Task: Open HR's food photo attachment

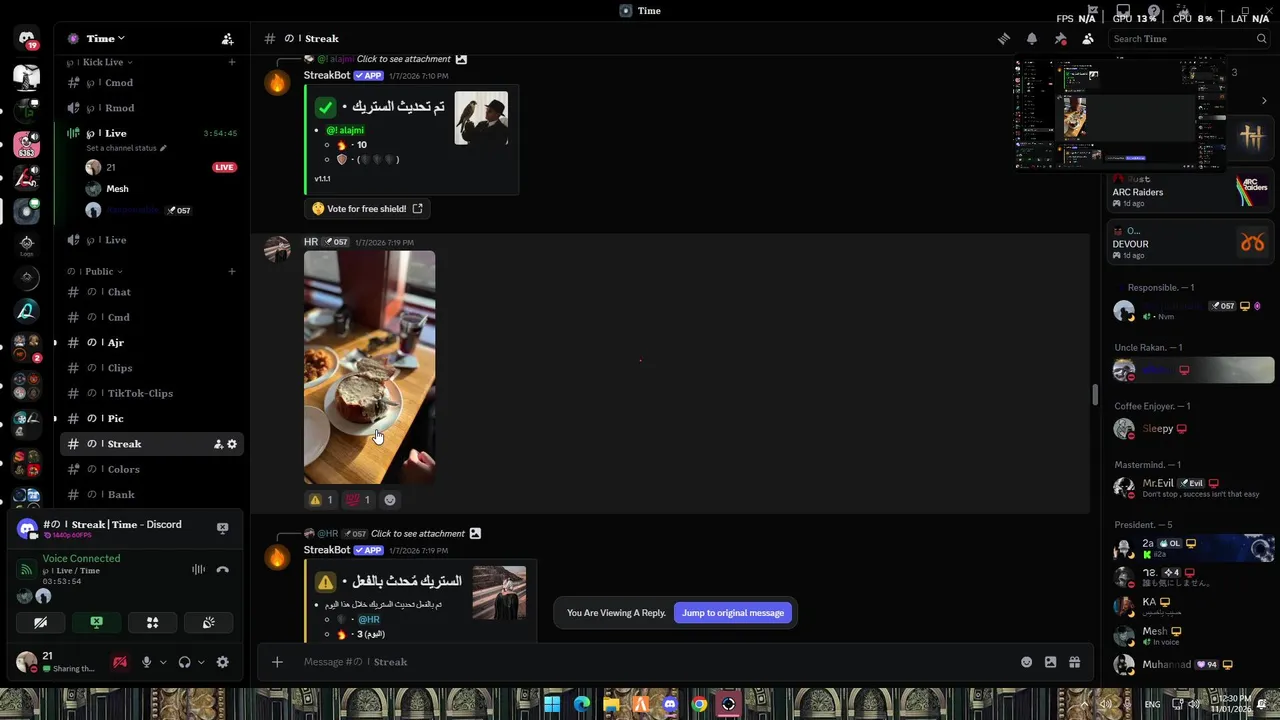Action: (369, 367)
